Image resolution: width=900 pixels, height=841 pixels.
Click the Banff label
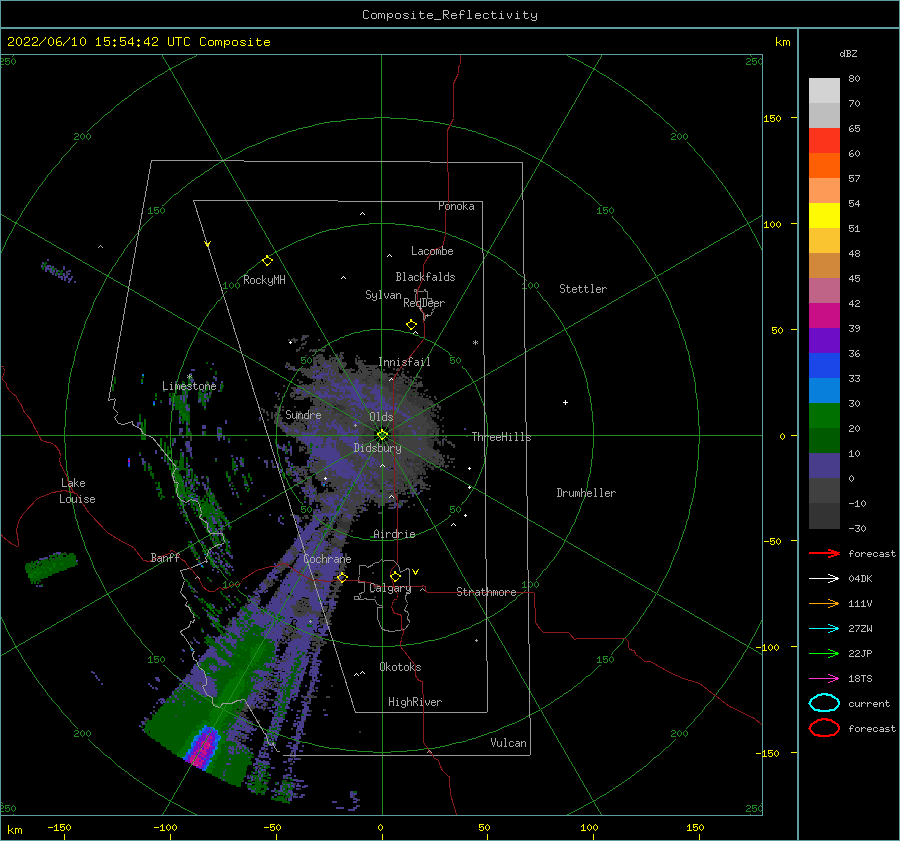click(x=165, y=557)
